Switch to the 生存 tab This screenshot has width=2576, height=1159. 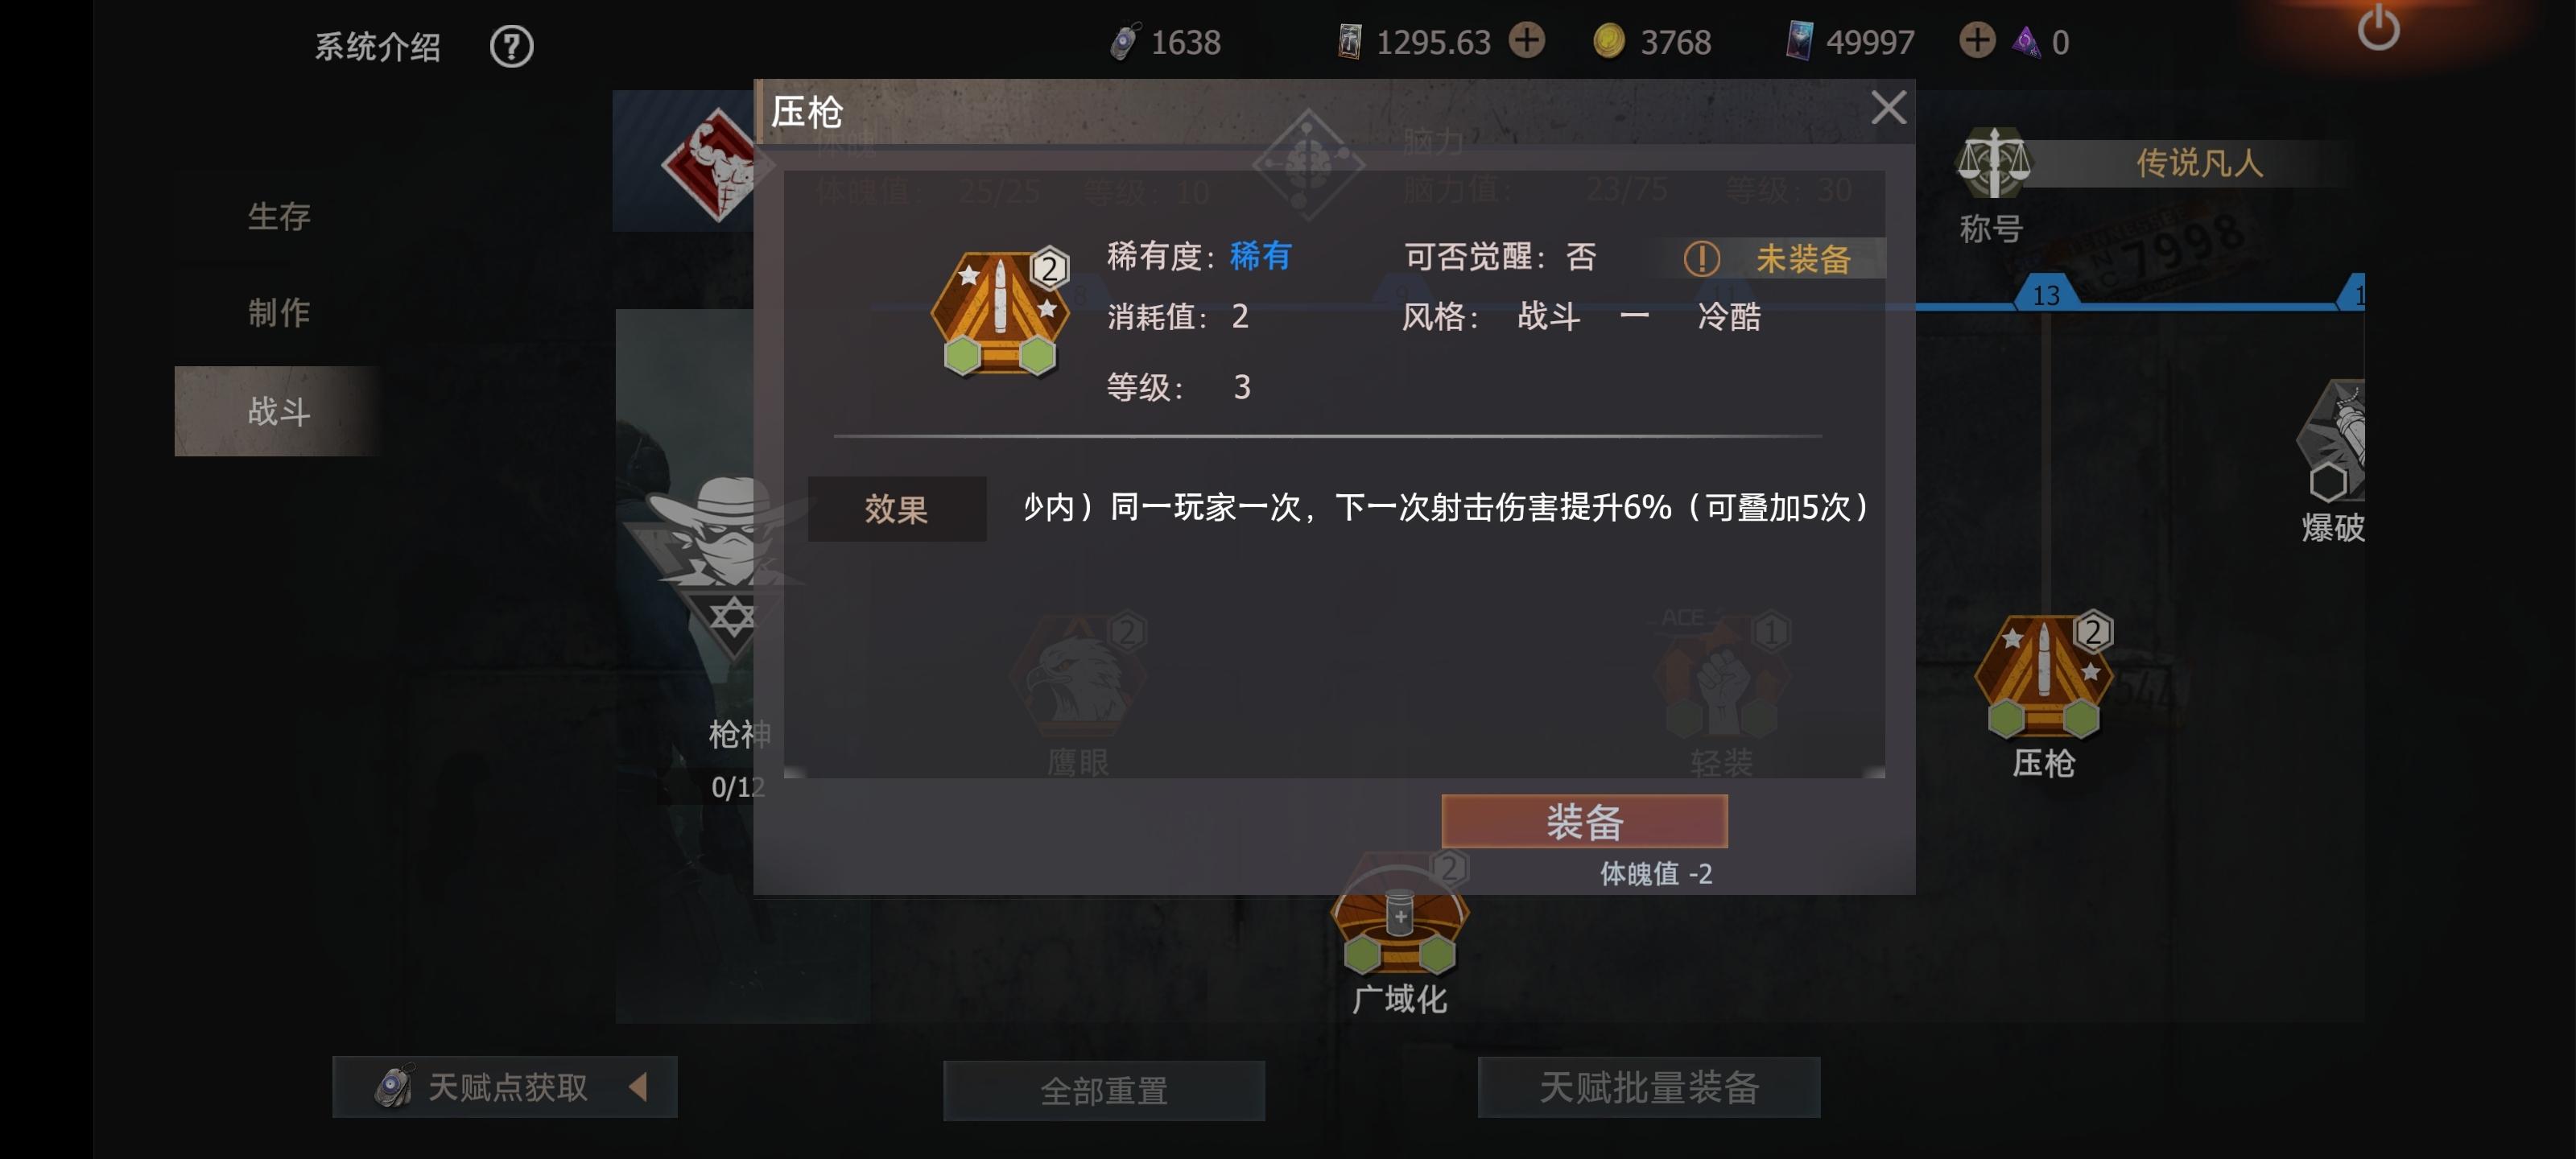click(279, 216)
